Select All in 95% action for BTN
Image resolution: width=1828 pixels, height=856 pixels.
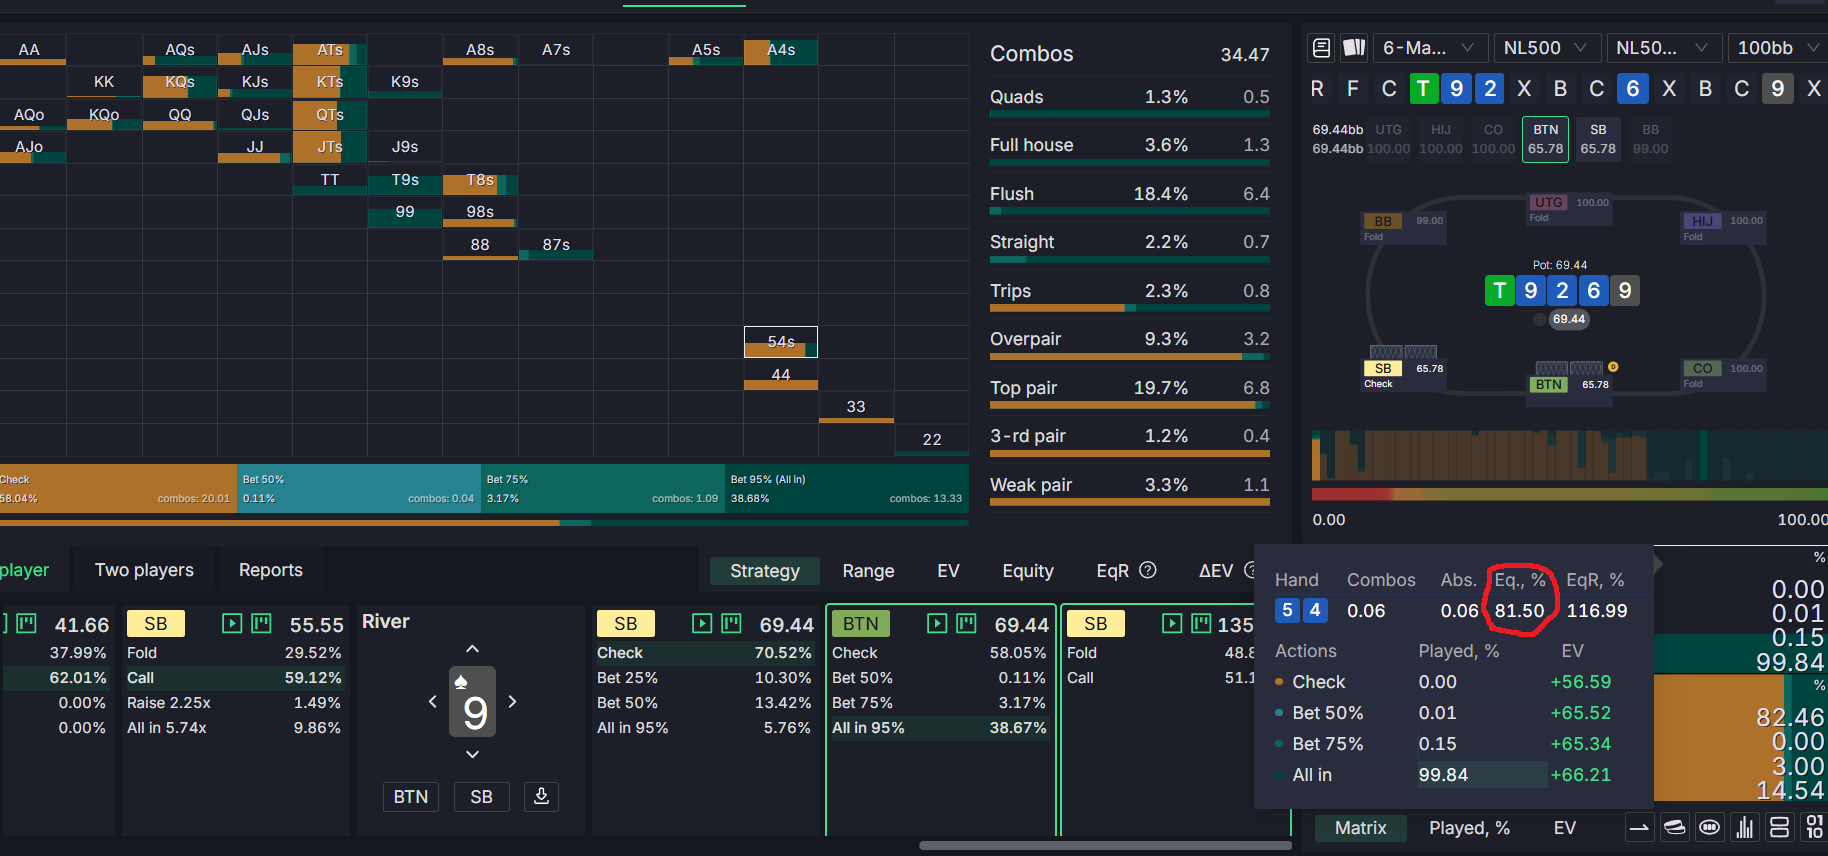[939, 728]
